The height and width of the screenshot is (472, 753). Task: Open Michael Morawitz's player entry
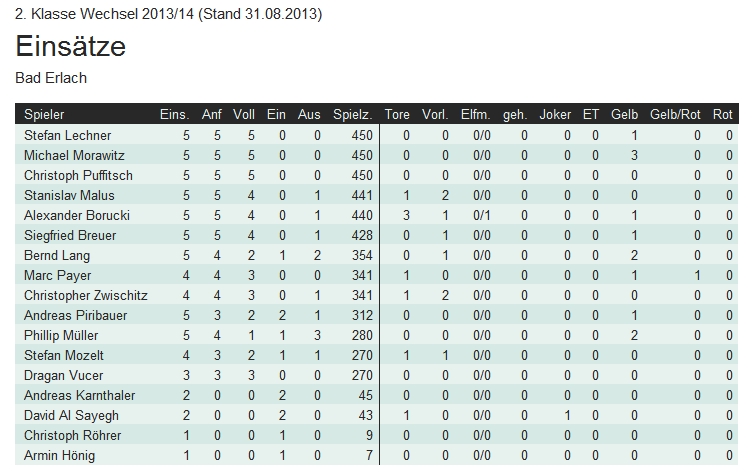74,155
